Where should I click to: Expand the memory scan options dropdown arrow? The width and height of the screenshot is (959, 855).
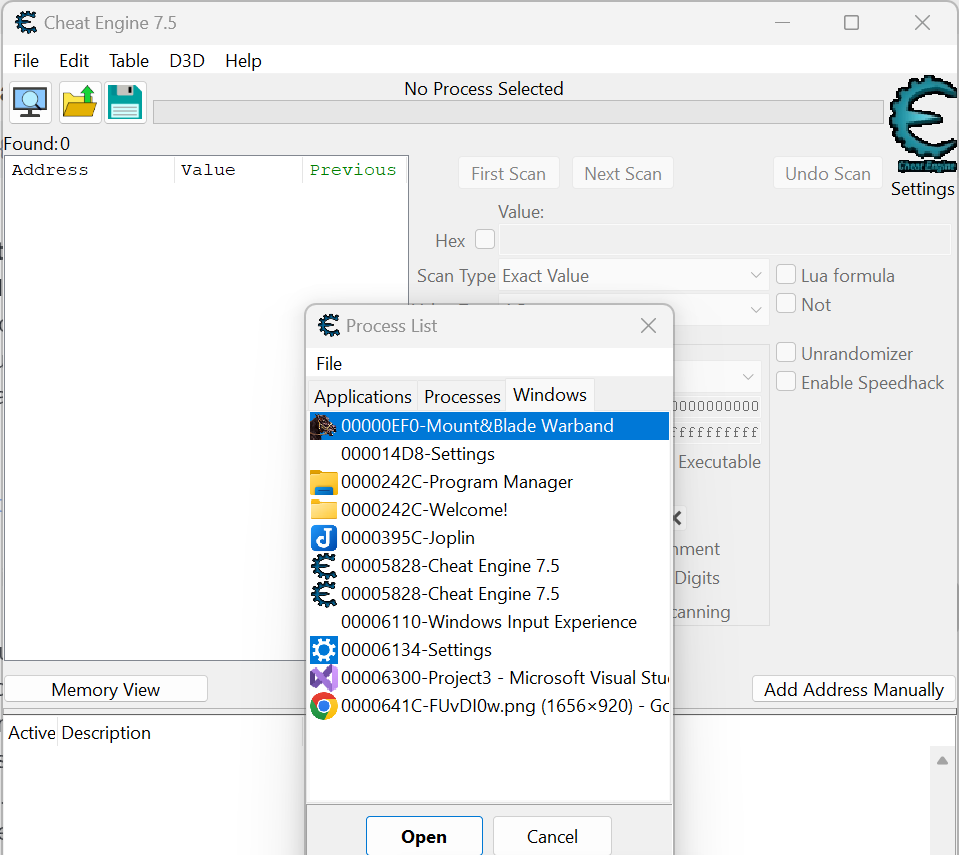coord(748,377)
